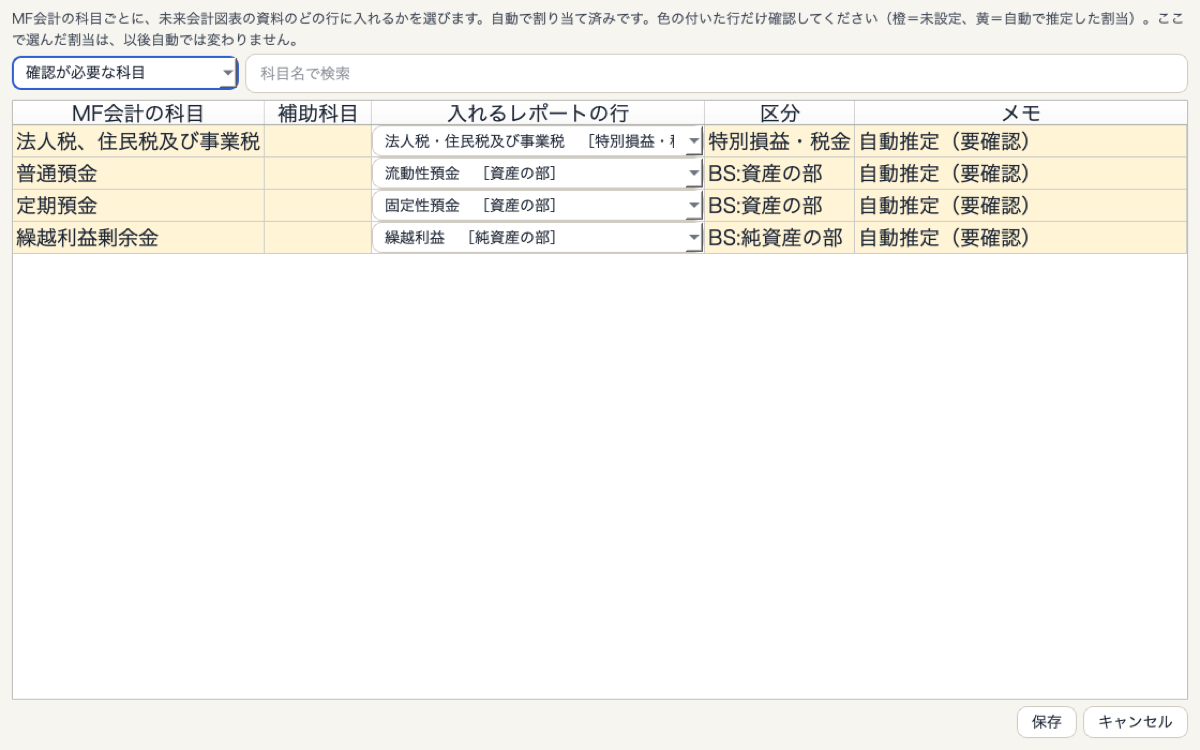Viewport: 1200px width, 750px height.
Task: Click the メモ column header
Action: click(x=1021, y=113)
